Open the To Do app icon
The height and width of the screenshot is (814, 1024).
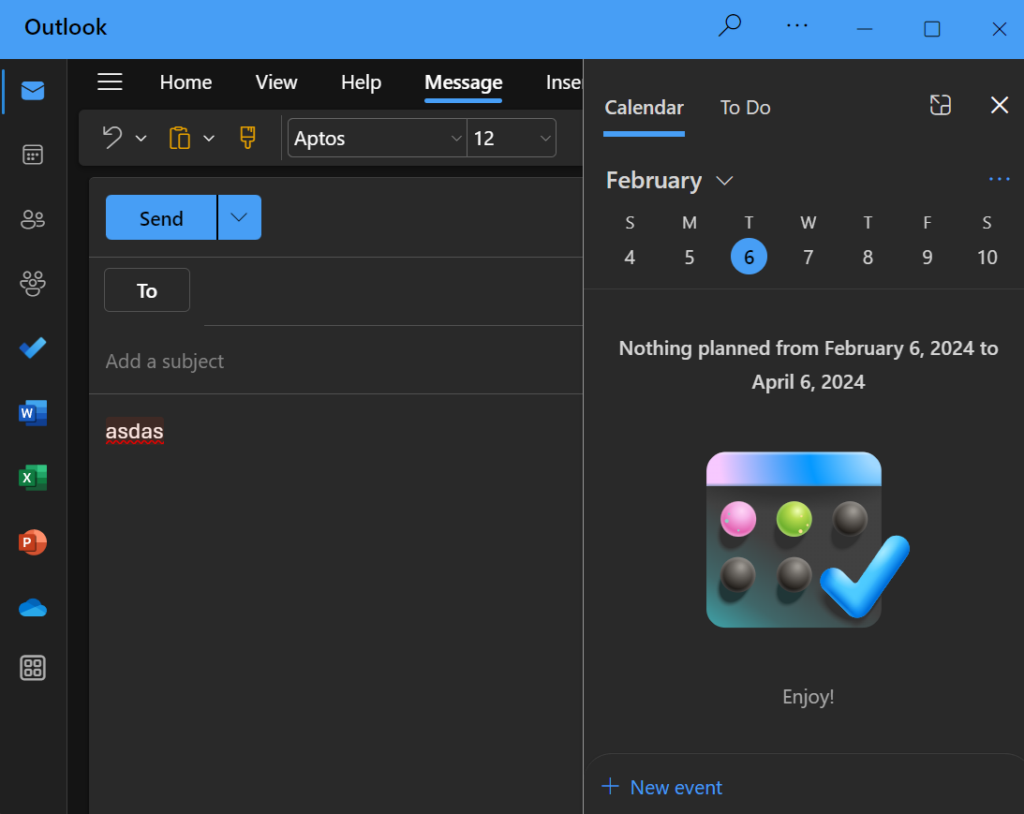point(32,348)
